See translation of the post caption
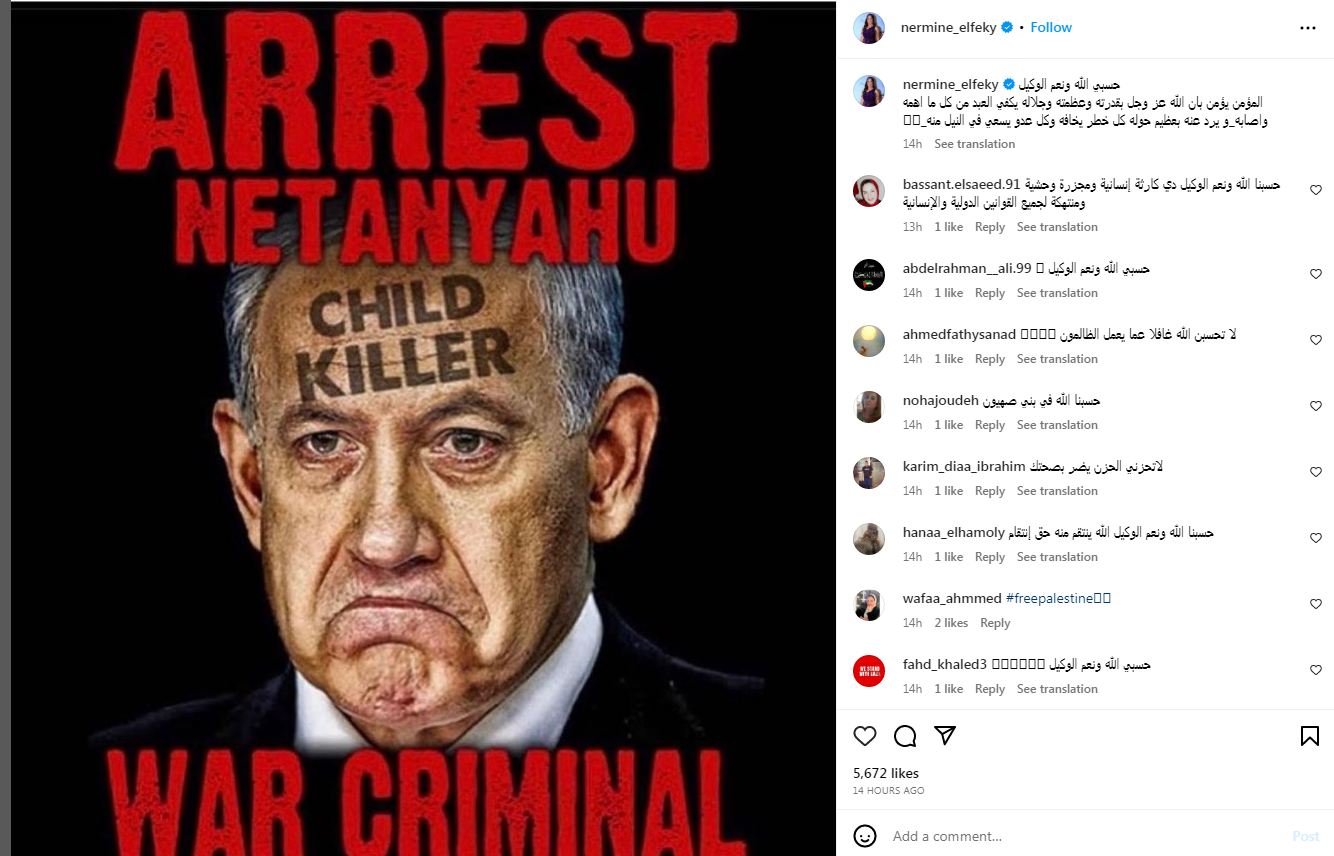The height and width of the screenshot is (856, 1334). [x=974, y=144]
